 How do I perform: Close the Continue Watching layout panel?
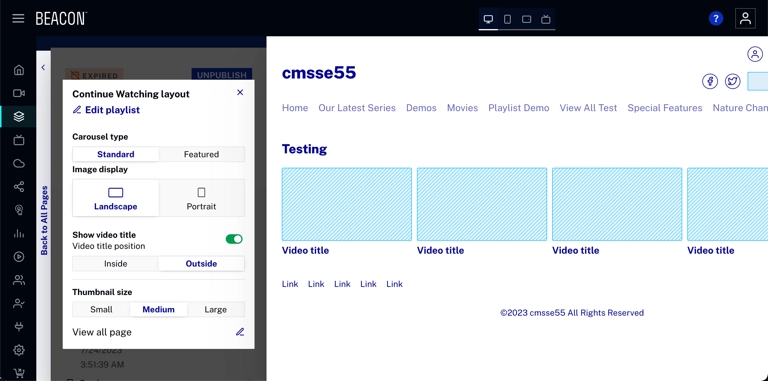(240, 92)
